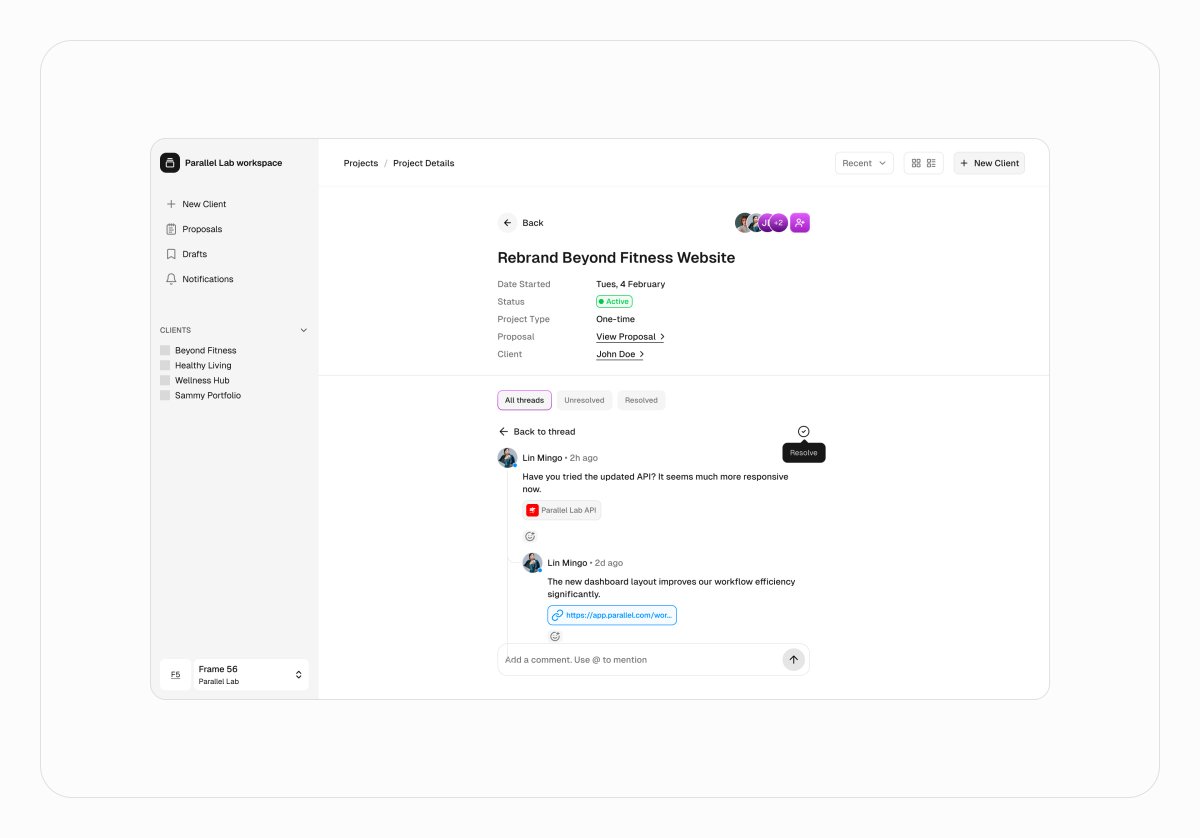
Task: Show All threads tab
Action: tap(524, 400)
